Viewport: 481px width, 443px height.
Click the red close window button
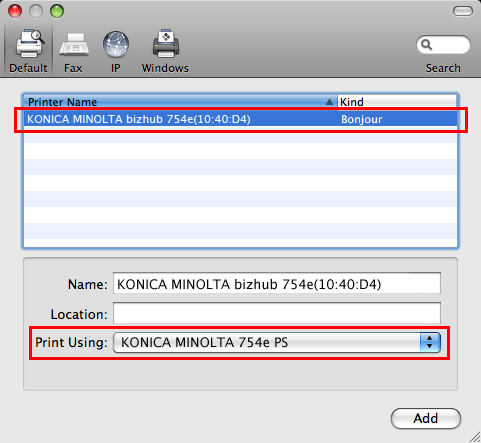15,11
